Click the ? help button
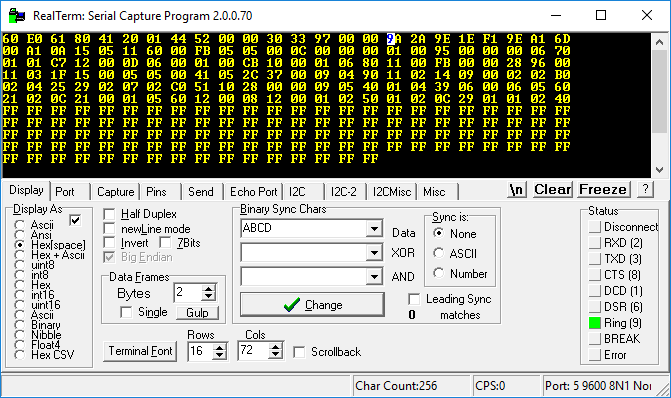Viewport: 671px width, 398px height. click(645, 189)
